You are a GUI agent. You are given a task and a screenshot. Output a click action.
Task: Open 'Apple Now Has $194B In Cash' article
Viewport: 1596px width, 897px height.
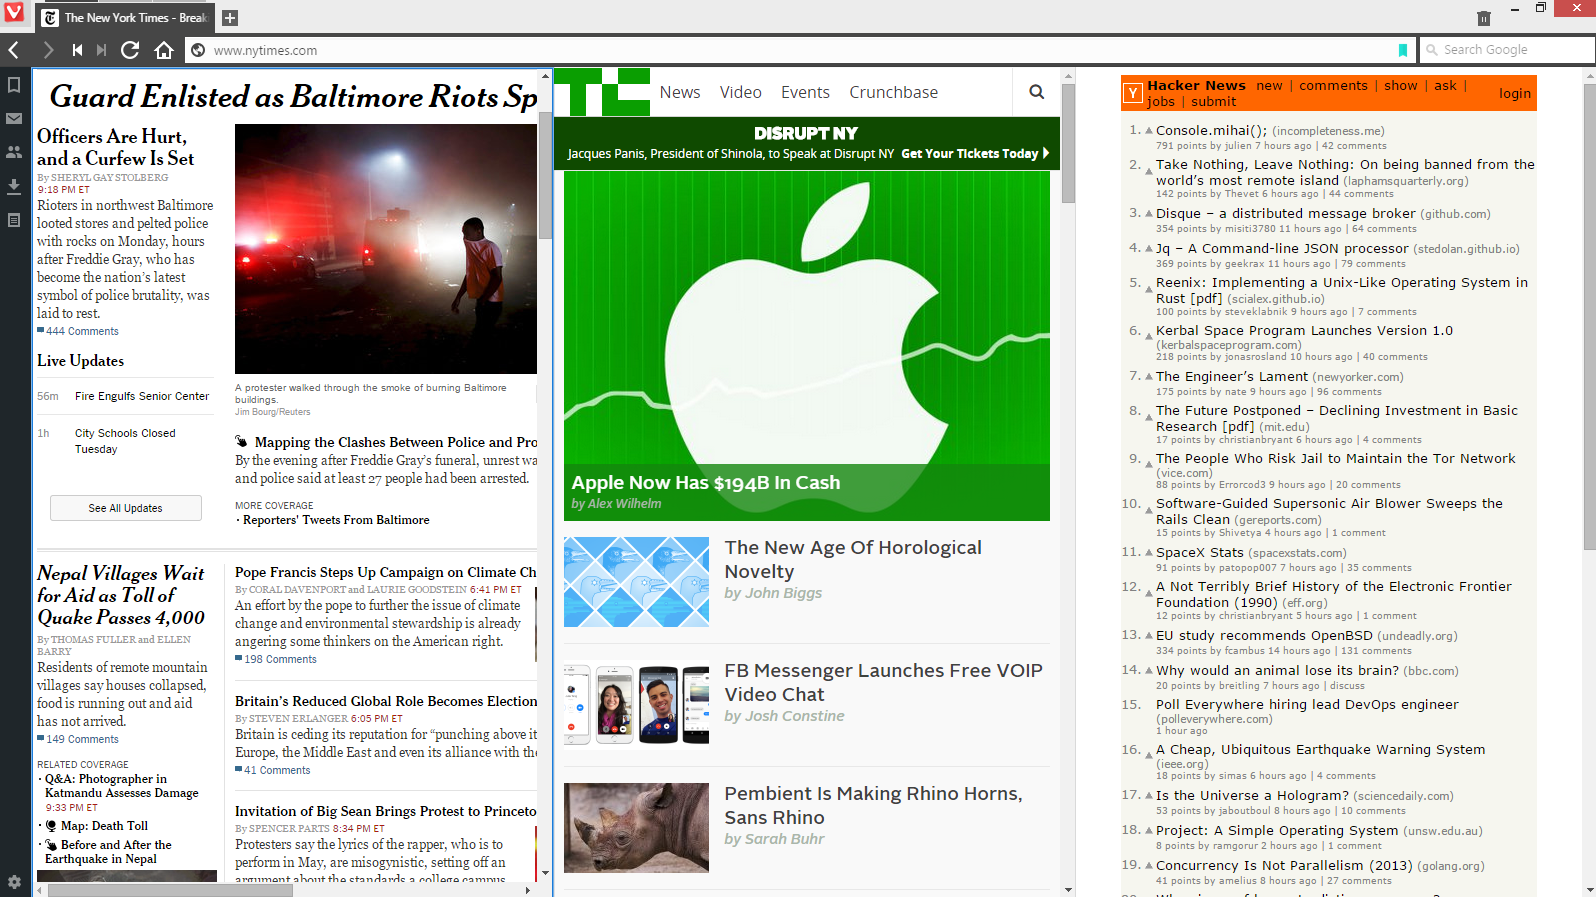coord(706,483)
